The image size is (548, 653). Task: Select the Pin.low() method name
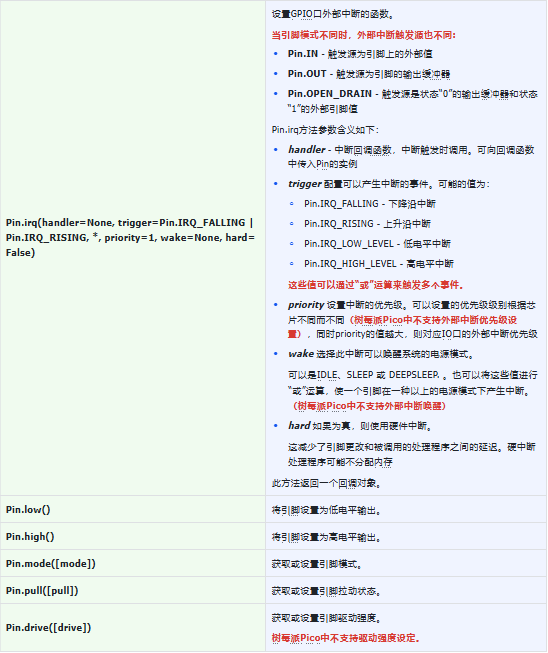tap(28, 510)
